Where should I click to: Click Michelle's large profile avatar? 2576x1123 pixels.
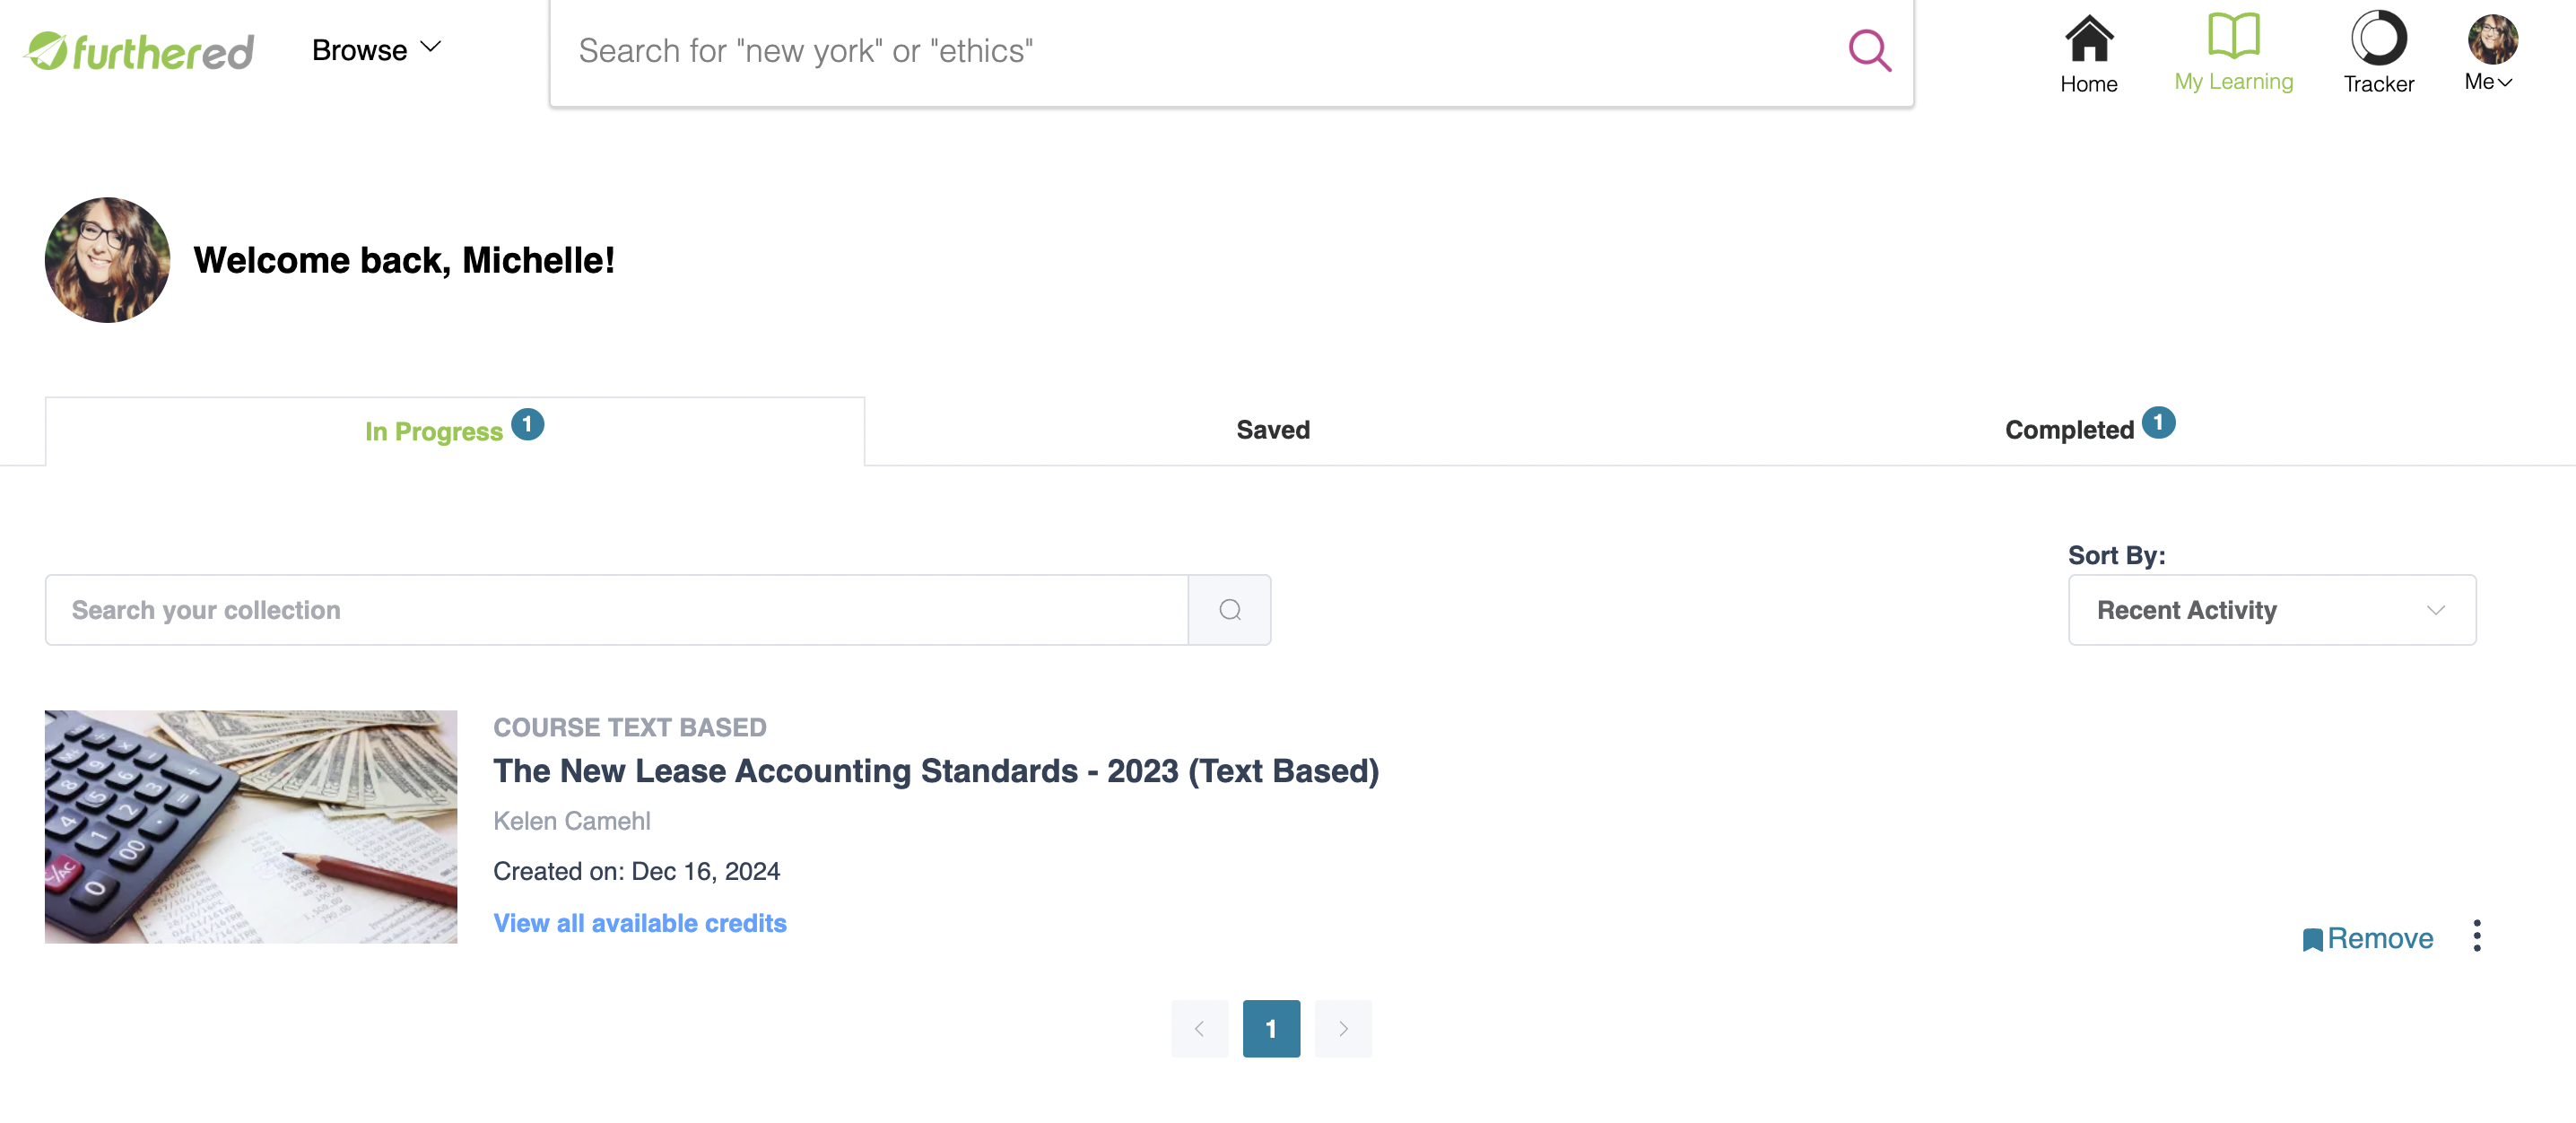coord(107,260)
